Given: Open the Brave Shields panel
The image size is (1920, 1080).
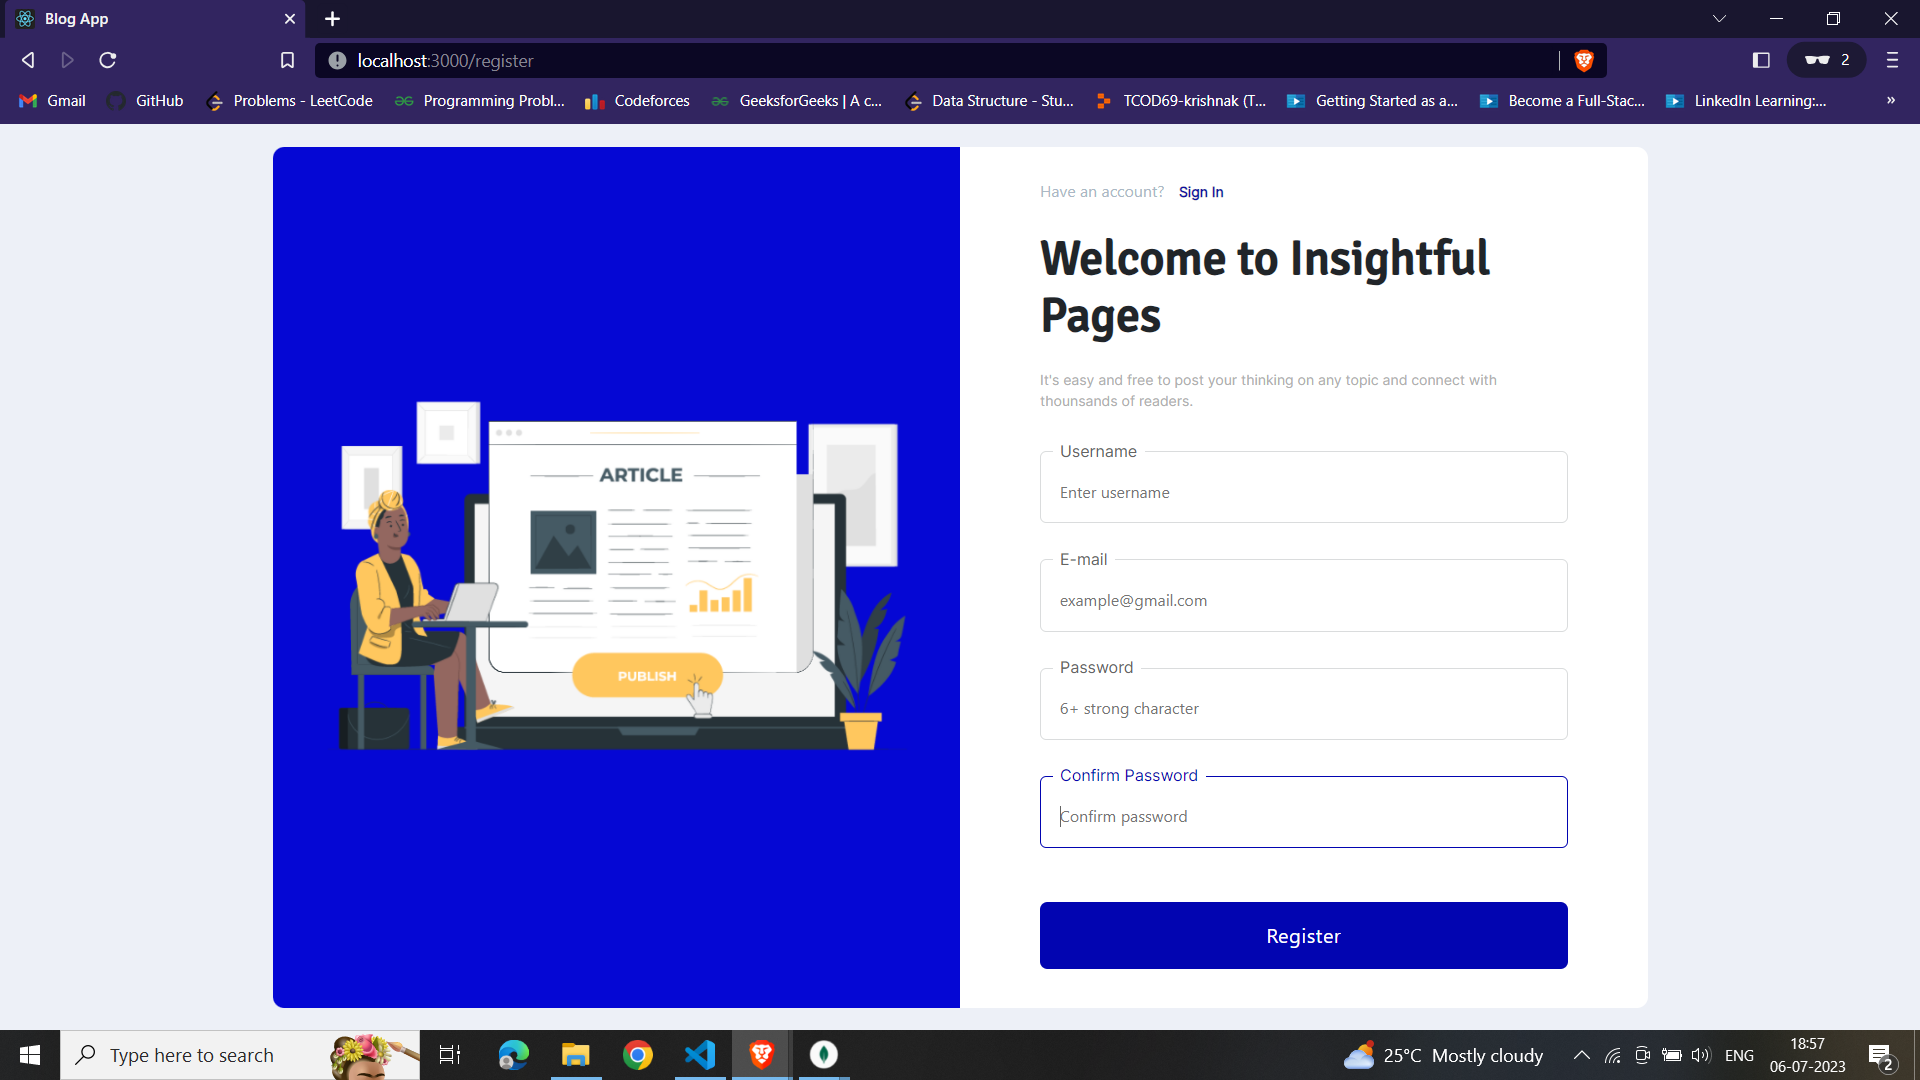Looking at the screenshot, I should [1583, 60].
